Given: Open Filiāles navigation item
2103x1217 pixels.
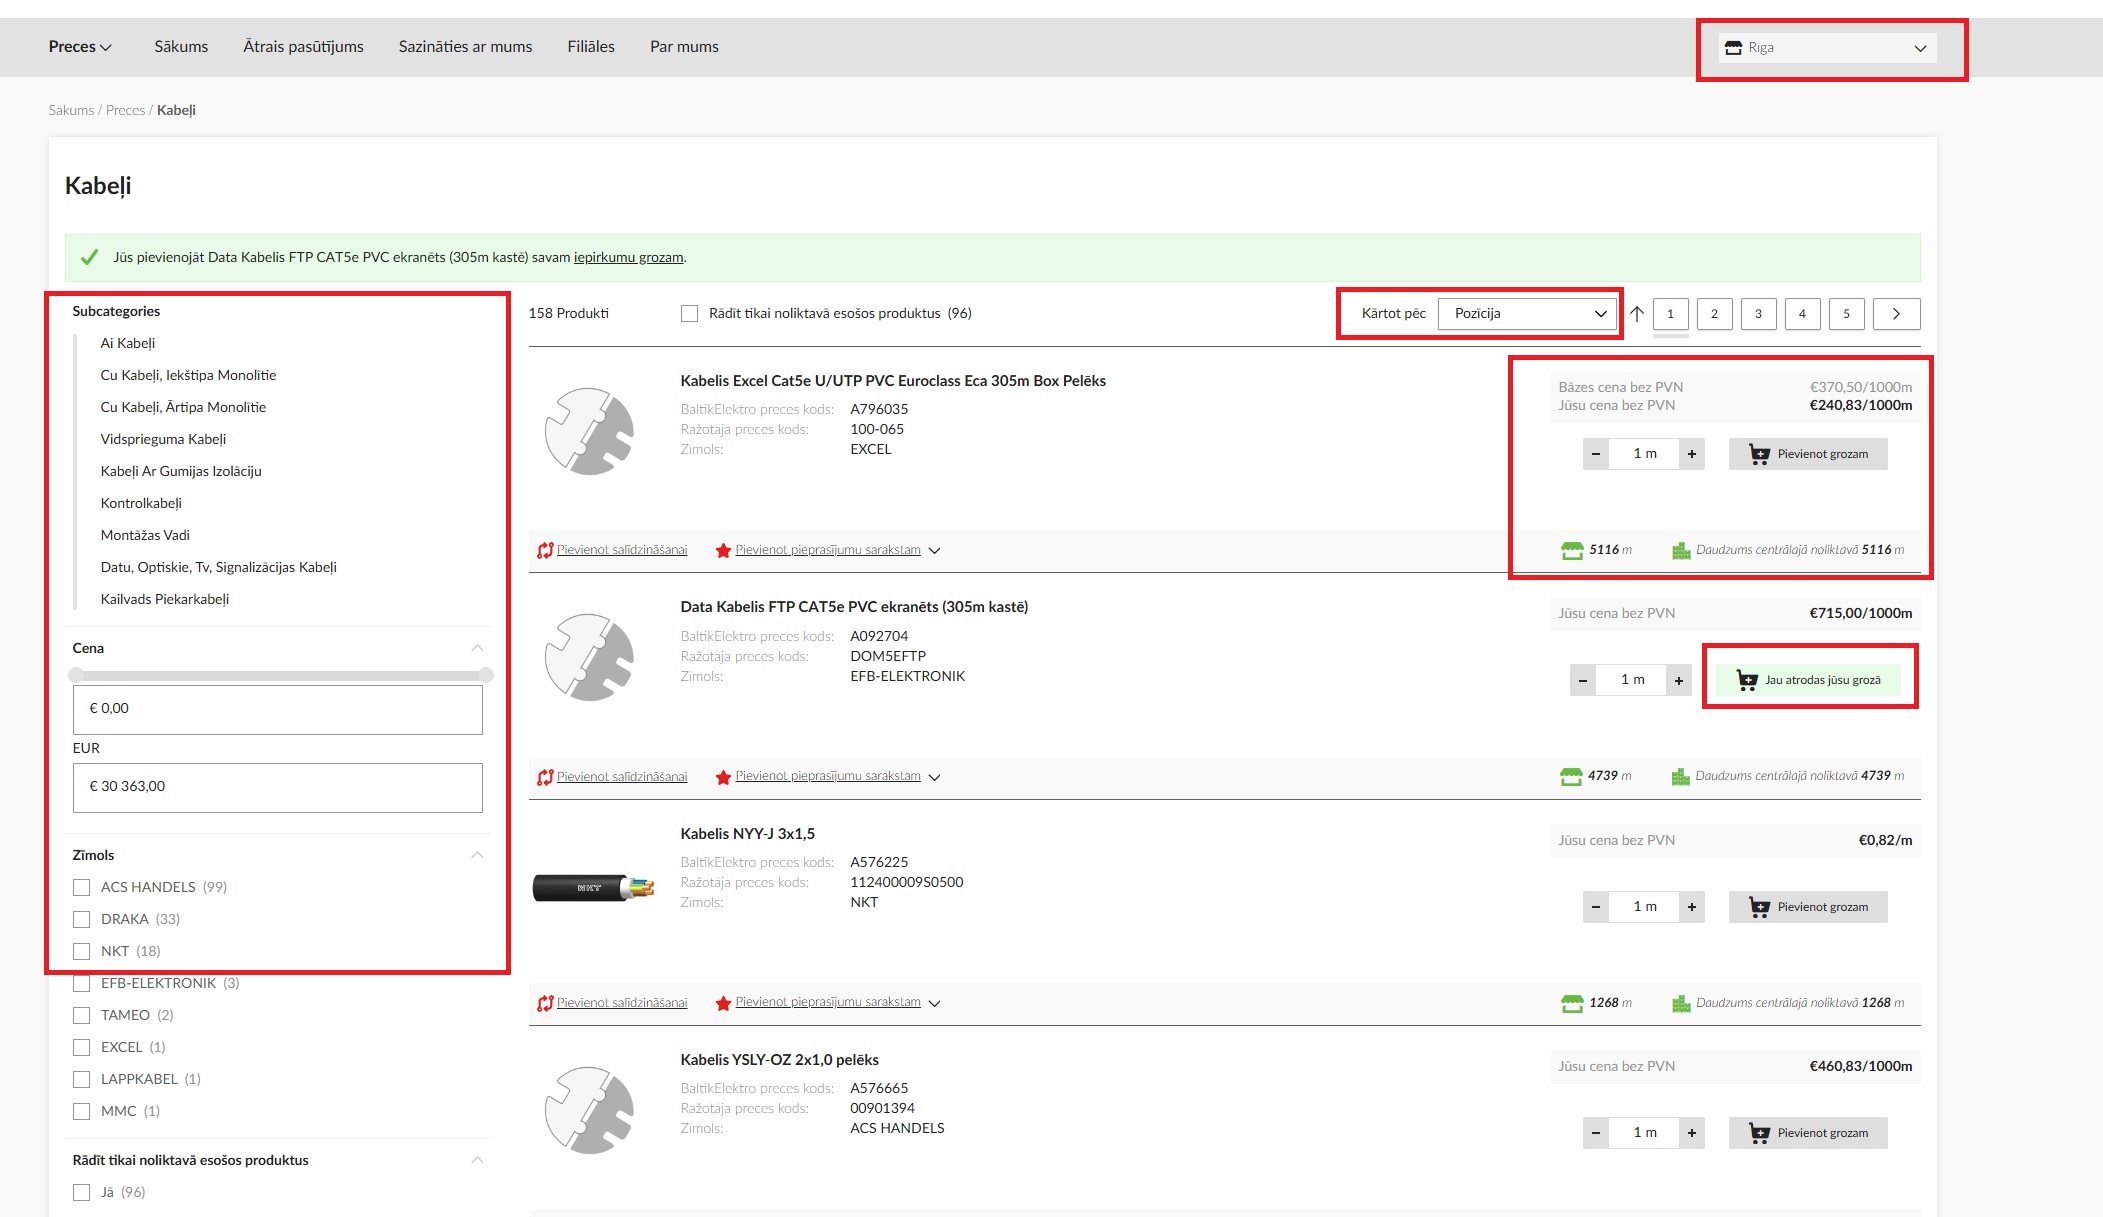Looking at the screenshot, I should tap(591, 47).
